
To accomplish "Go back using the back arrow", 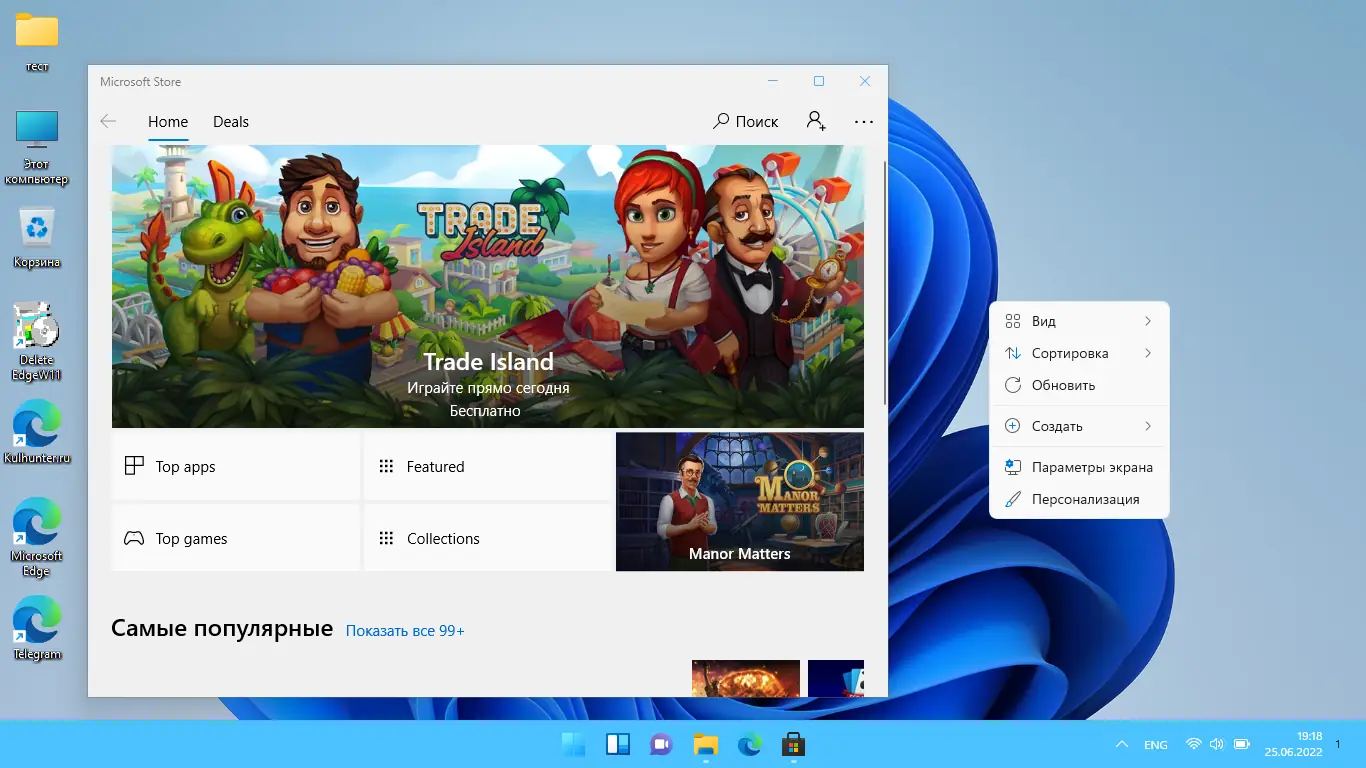I will [108, 121].
